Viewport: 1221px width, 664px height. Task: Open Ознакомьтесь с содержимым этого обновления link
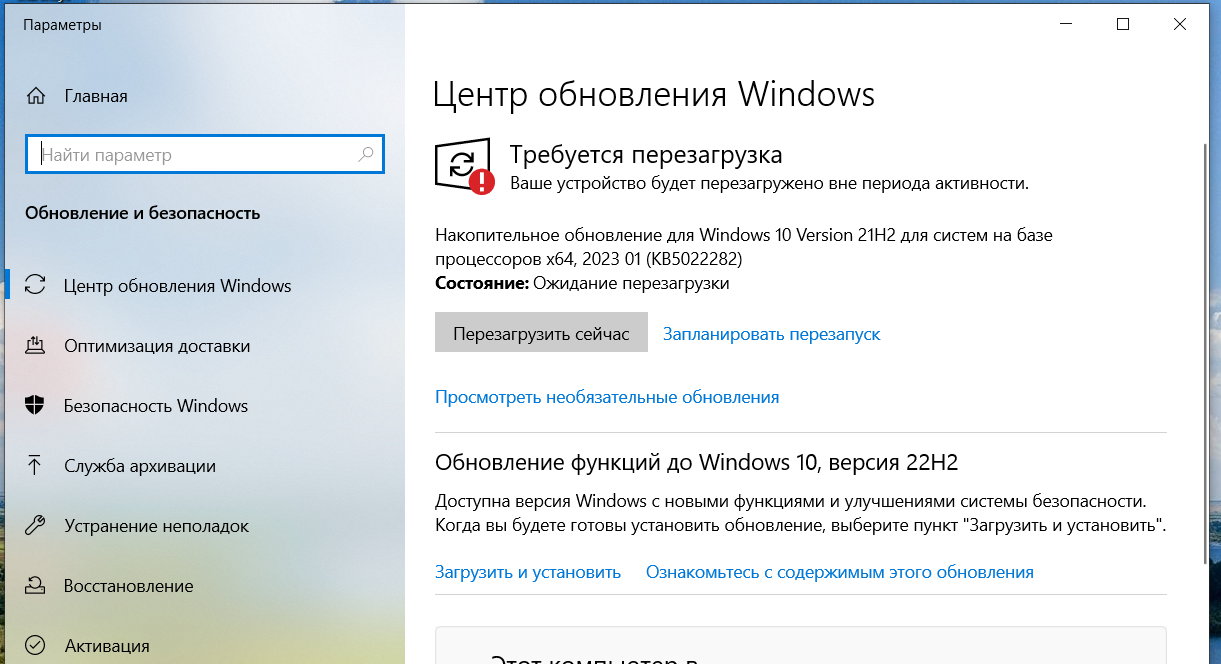[x=840, y=572]
